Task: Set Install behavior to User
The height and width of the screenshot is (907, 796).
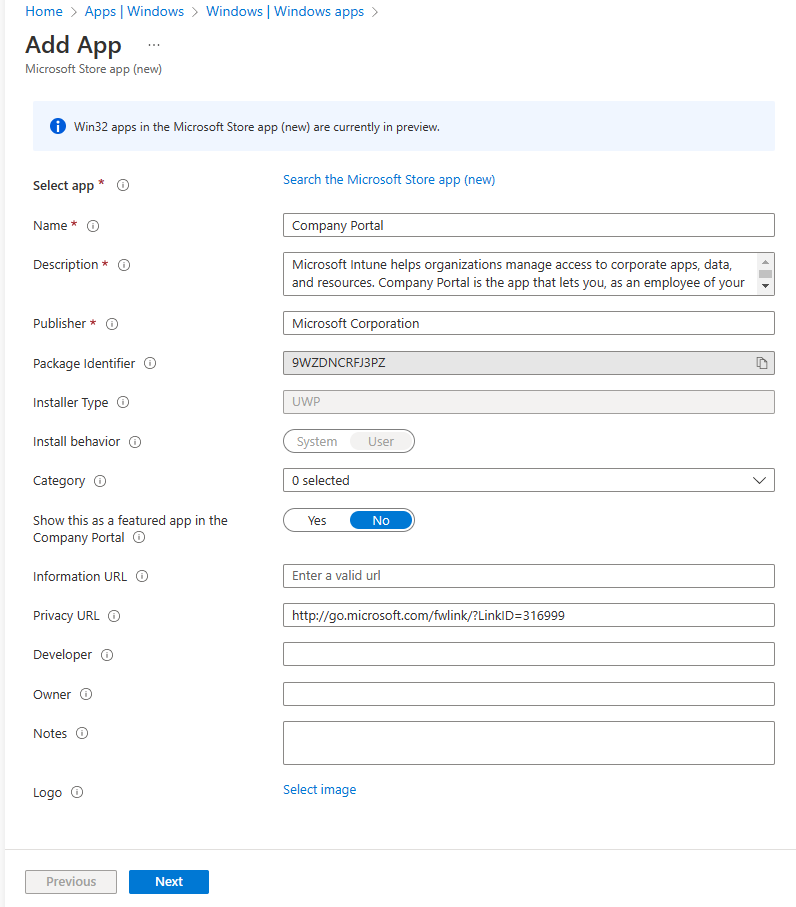Action: click(381, 441)
